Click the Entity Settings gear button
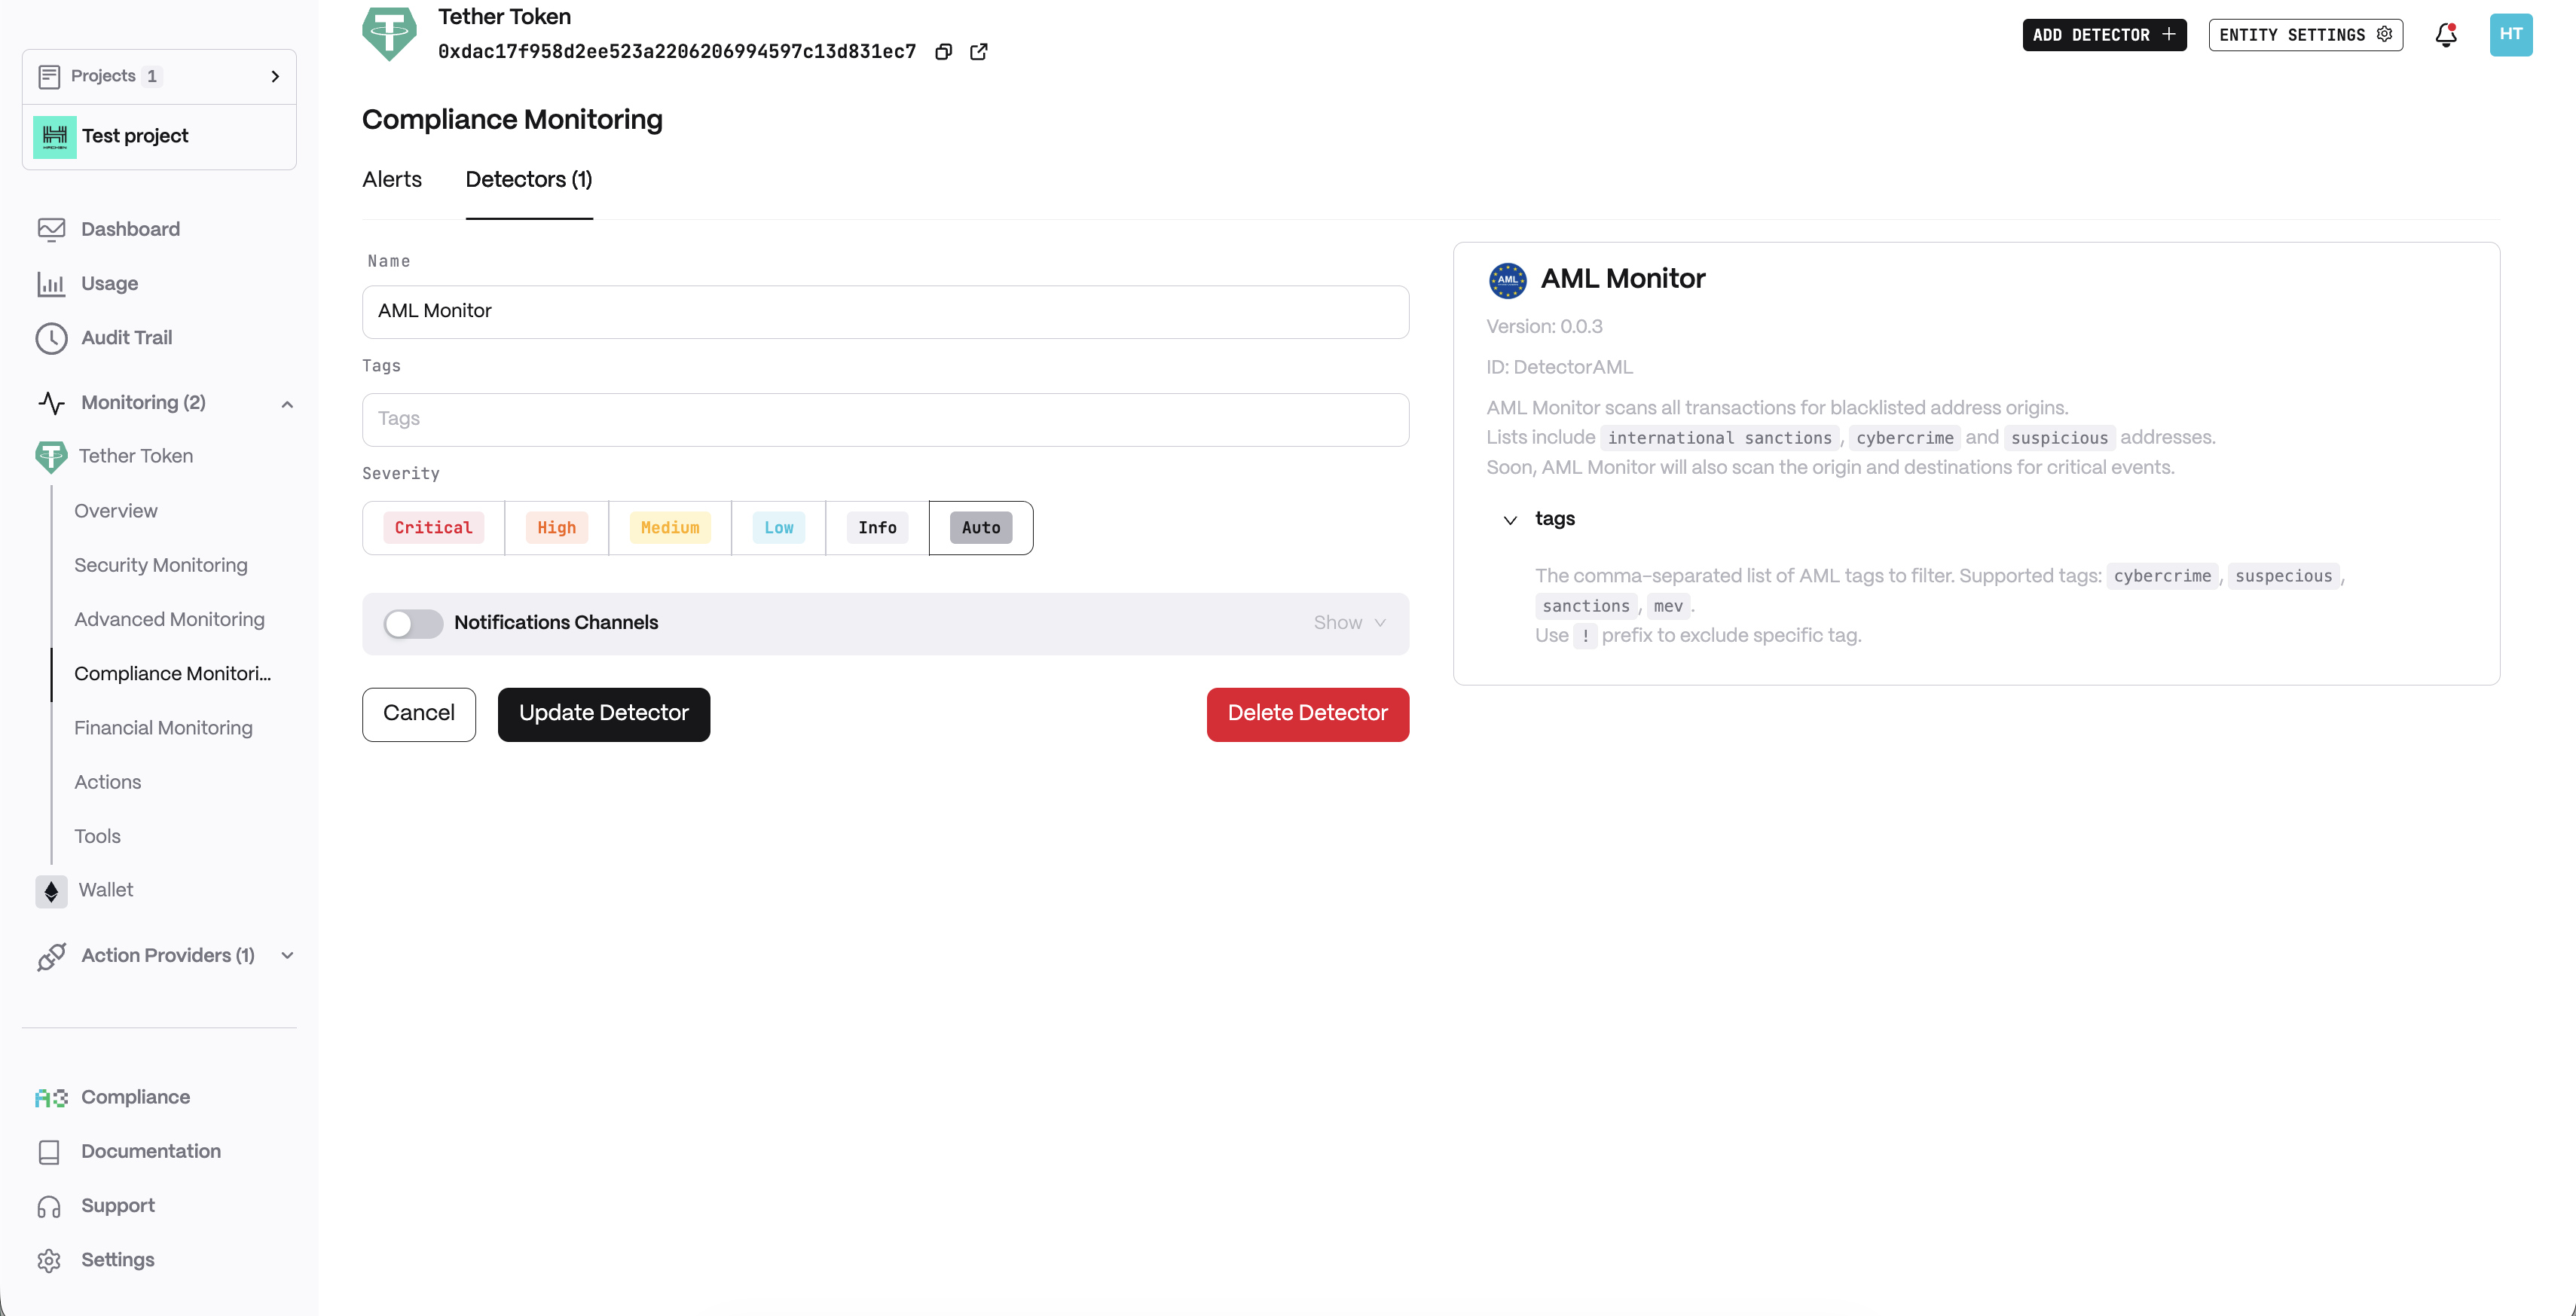Screen dimensions: 2576x1316 click(x=2305, y=35)
